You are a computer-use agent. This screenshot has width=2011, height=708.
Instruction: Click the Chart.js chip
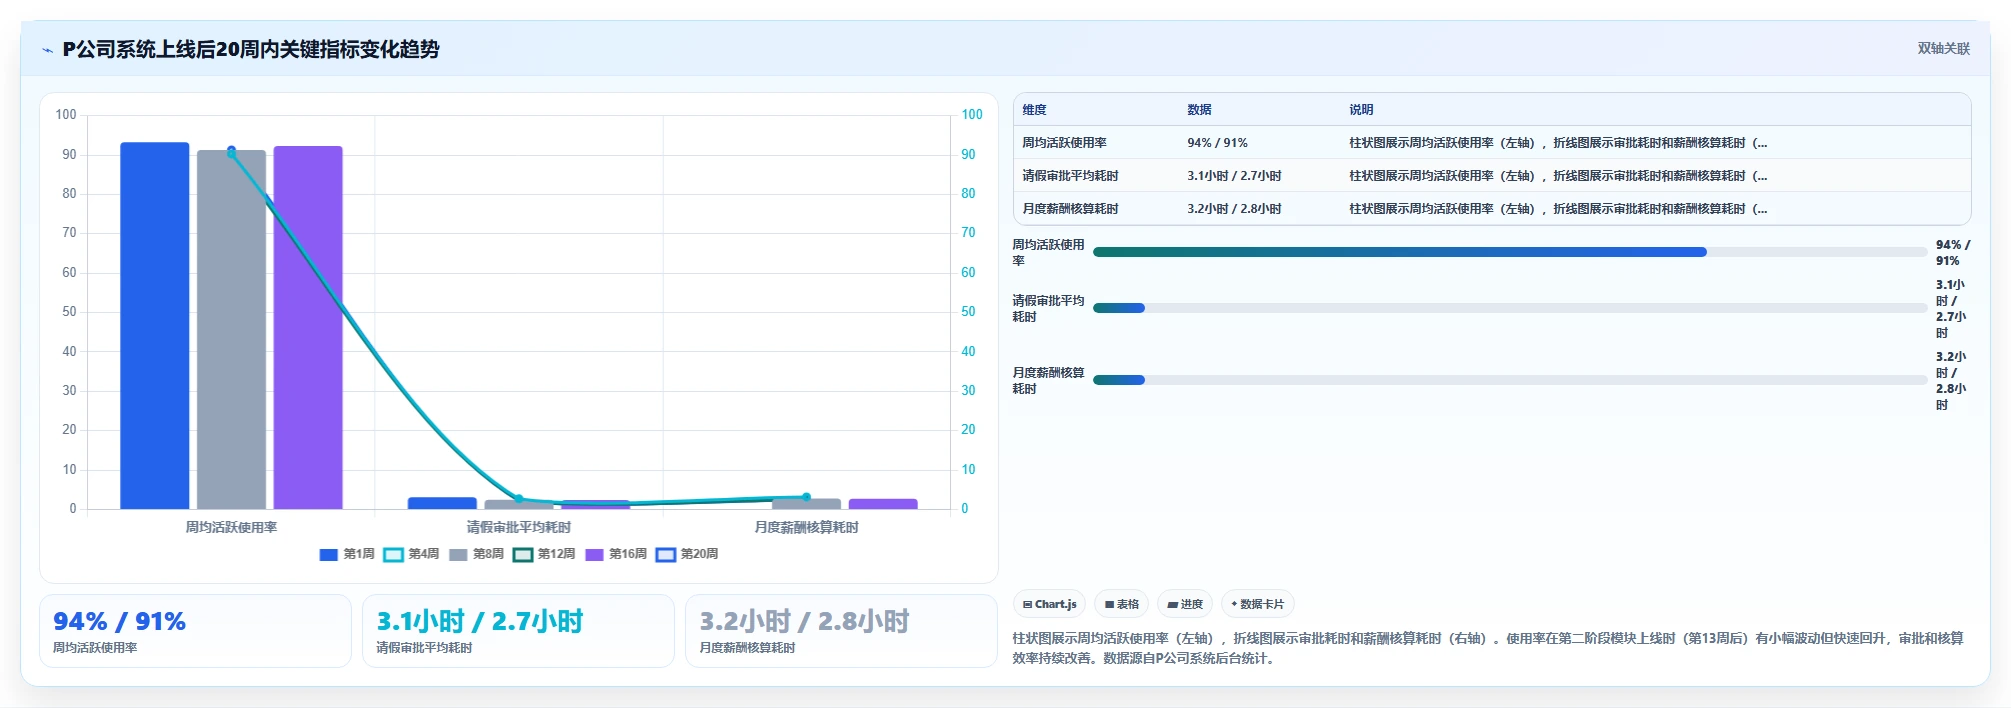1049,604
